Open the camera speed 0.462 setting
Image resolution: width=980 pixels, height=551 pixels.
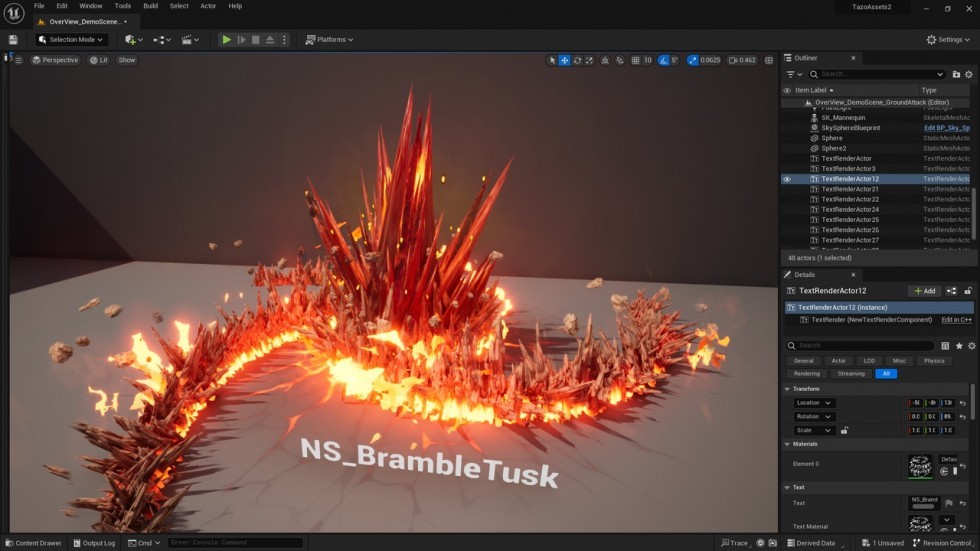coord(742,60)
